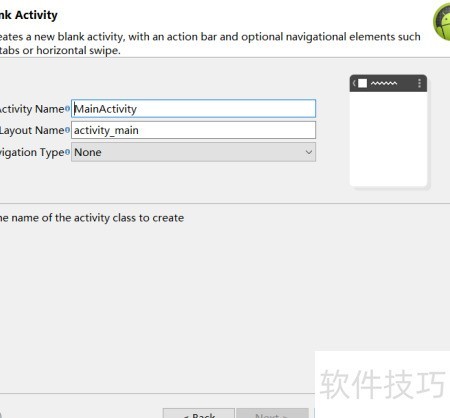Click the overflow dots in the preview action bar

[x=419, y=83]
